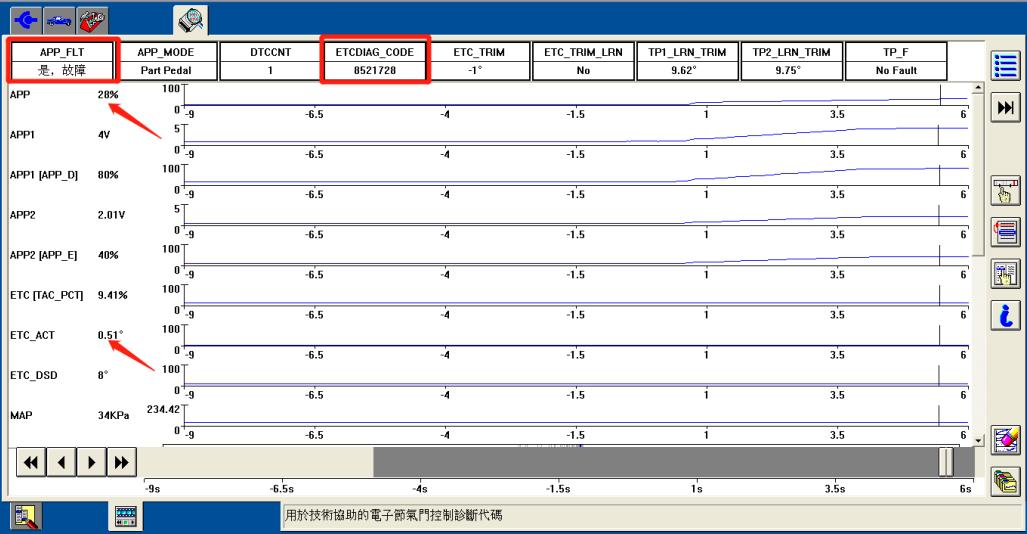Select the ETCDIAG_CODE 8521728 box
This screenshot has width=1027, height=534.
[x=375, y=61]
